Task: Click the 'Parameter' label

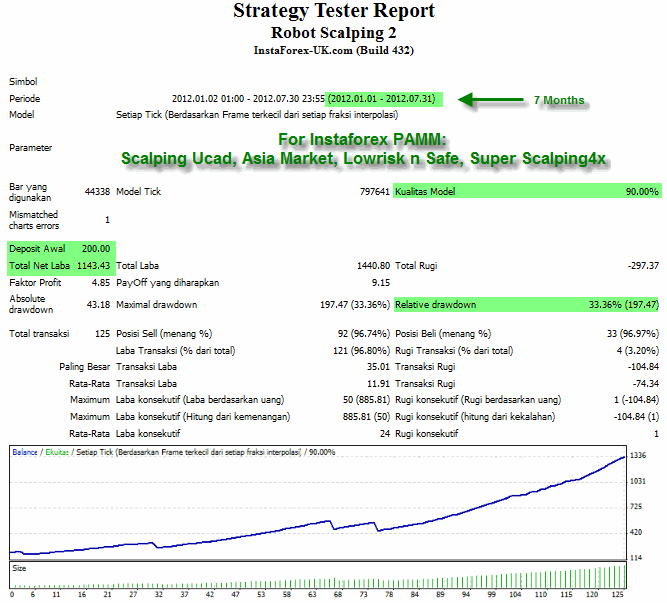Action: pos(31,148)
